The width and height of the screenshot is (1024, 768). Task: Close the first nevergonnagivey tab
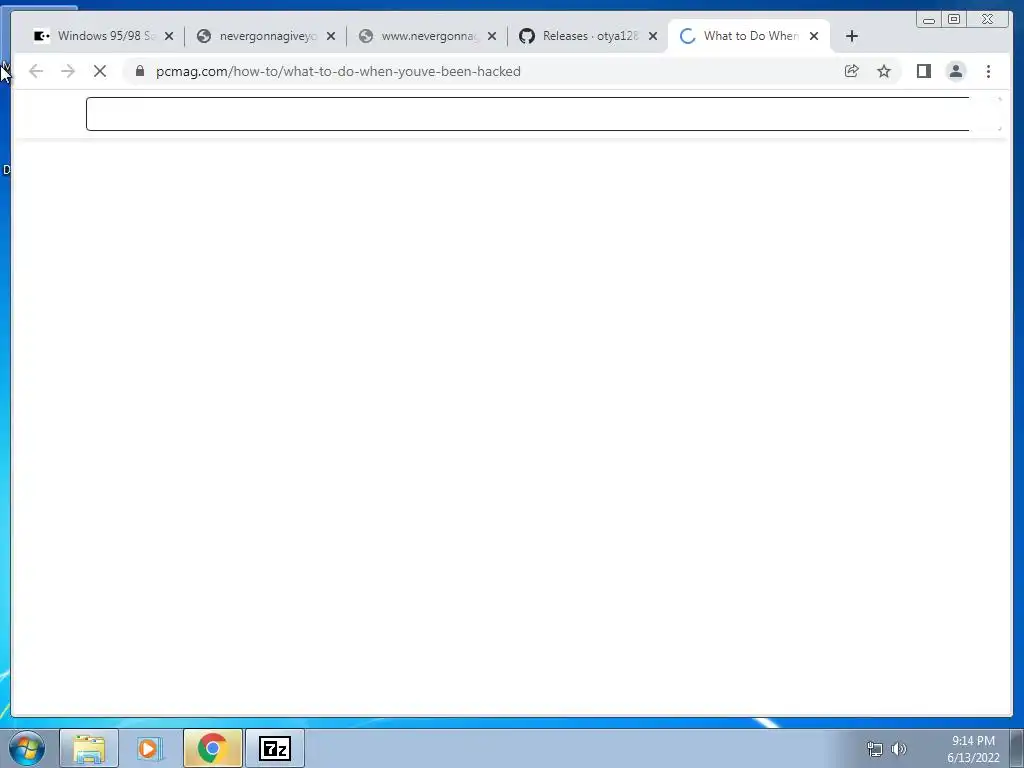(331, 36)
